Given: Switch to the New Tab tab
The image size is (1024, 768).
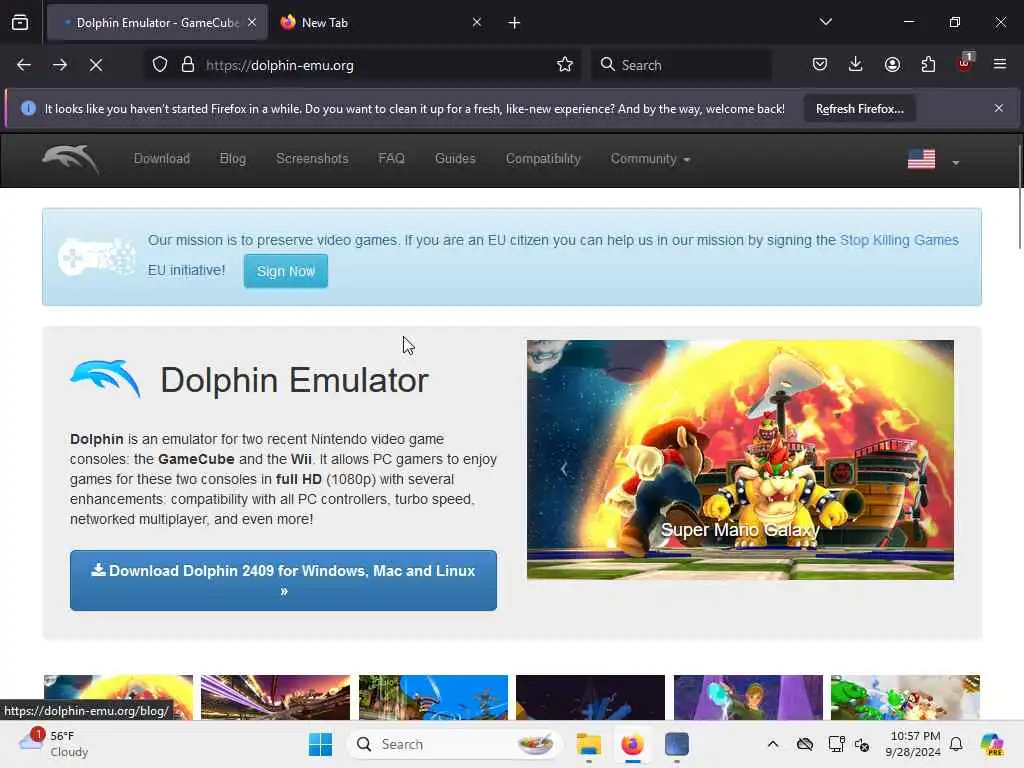Looking at the screenshot, I should (x=382, y=23).
